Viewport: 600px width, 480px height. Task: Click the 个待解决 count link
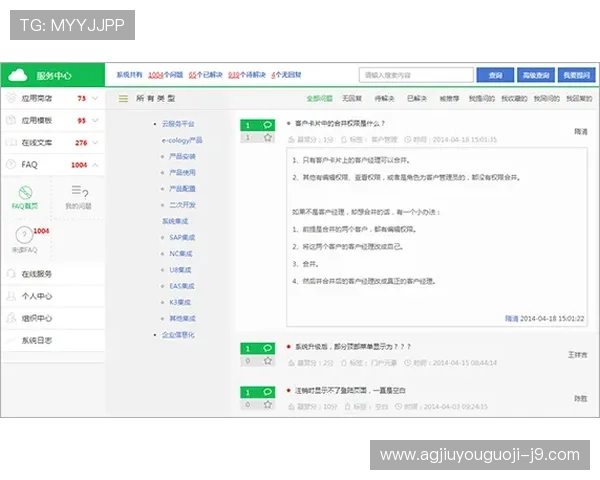coord(247,75)
